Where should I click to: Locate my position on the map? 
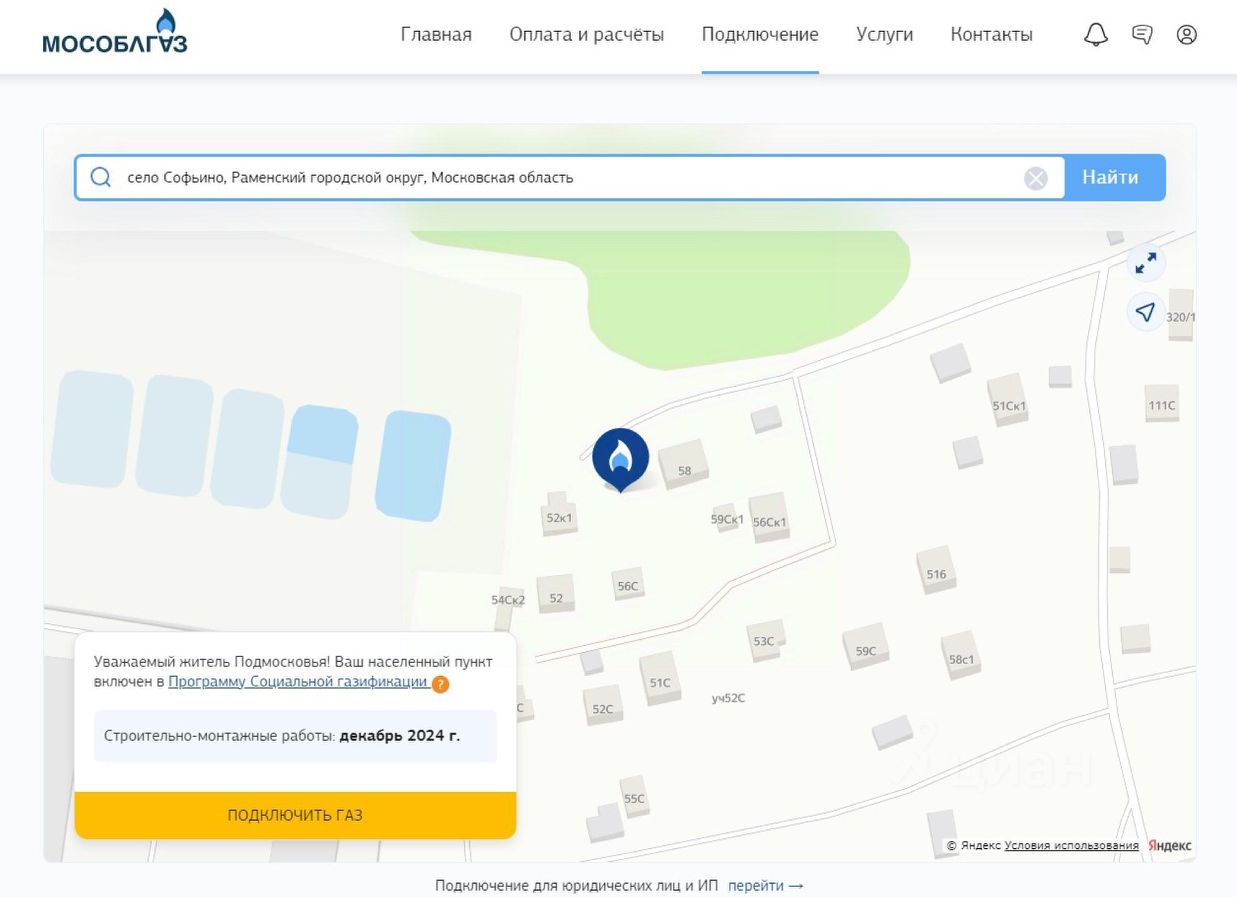pyautogui.click(x=1146, y=312)
